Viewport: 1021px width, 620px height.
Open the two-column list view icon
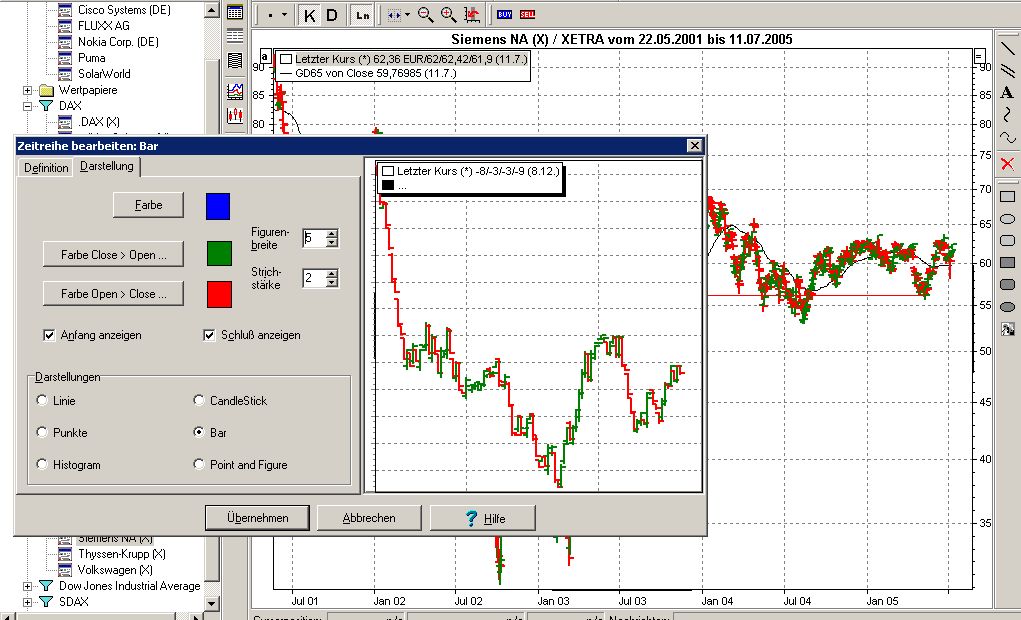(x=235, y=36)
